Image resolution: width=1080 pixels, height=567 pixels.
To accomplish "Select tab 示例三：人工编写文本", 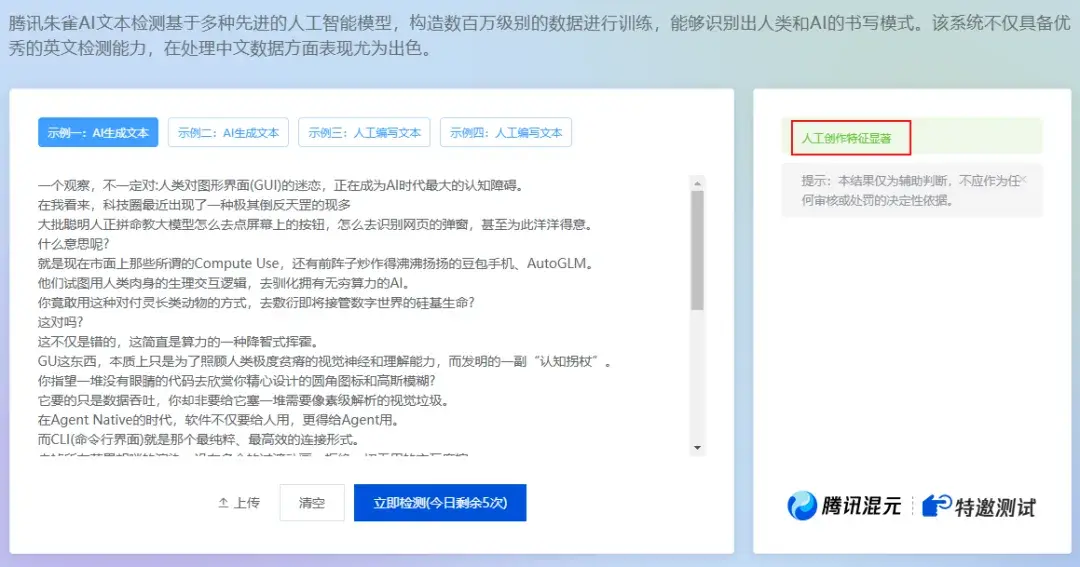I will [364, 132].
